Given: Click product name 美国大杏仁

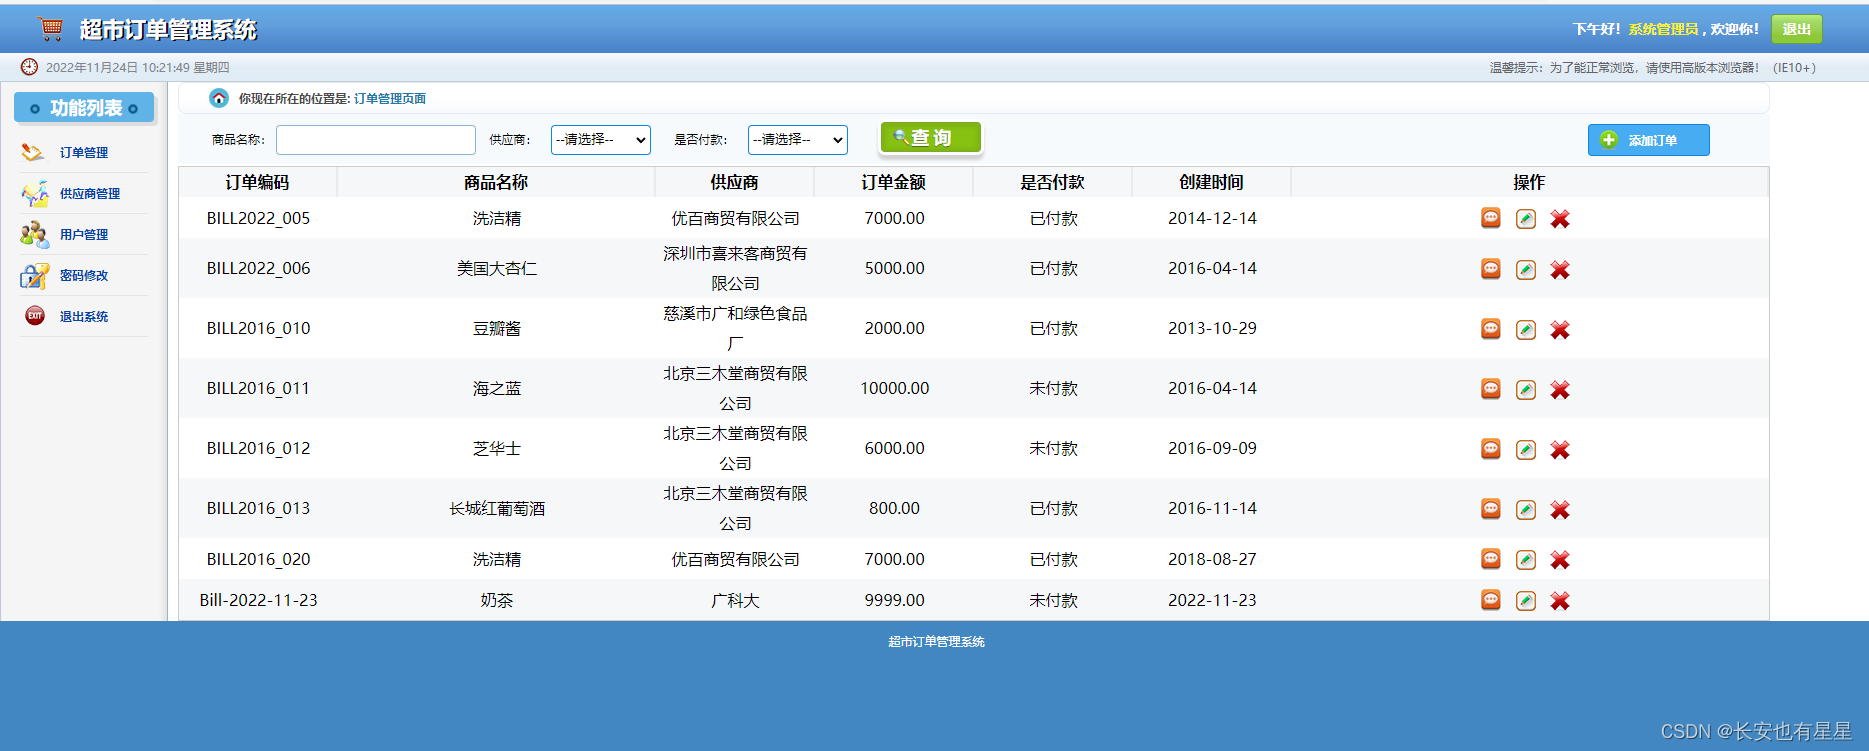Looking at the screenshot, I should point(497,268).
